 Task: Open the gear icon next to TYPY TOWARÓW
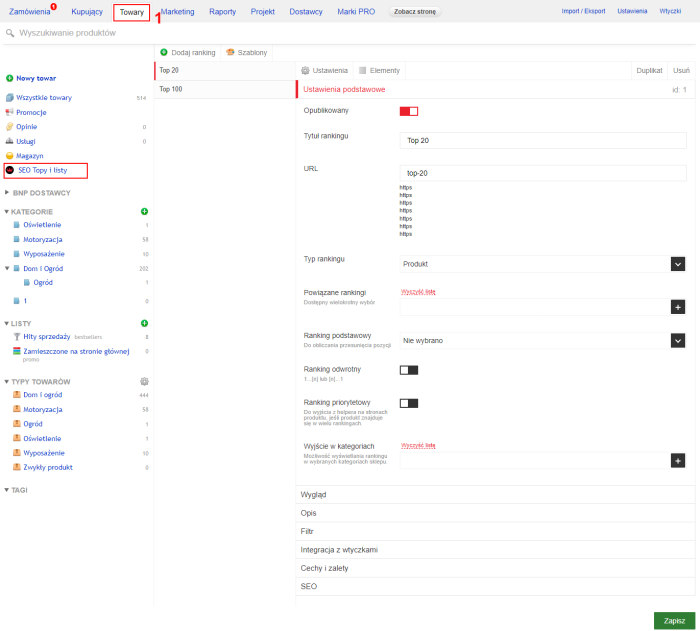[x=144, y=382]
